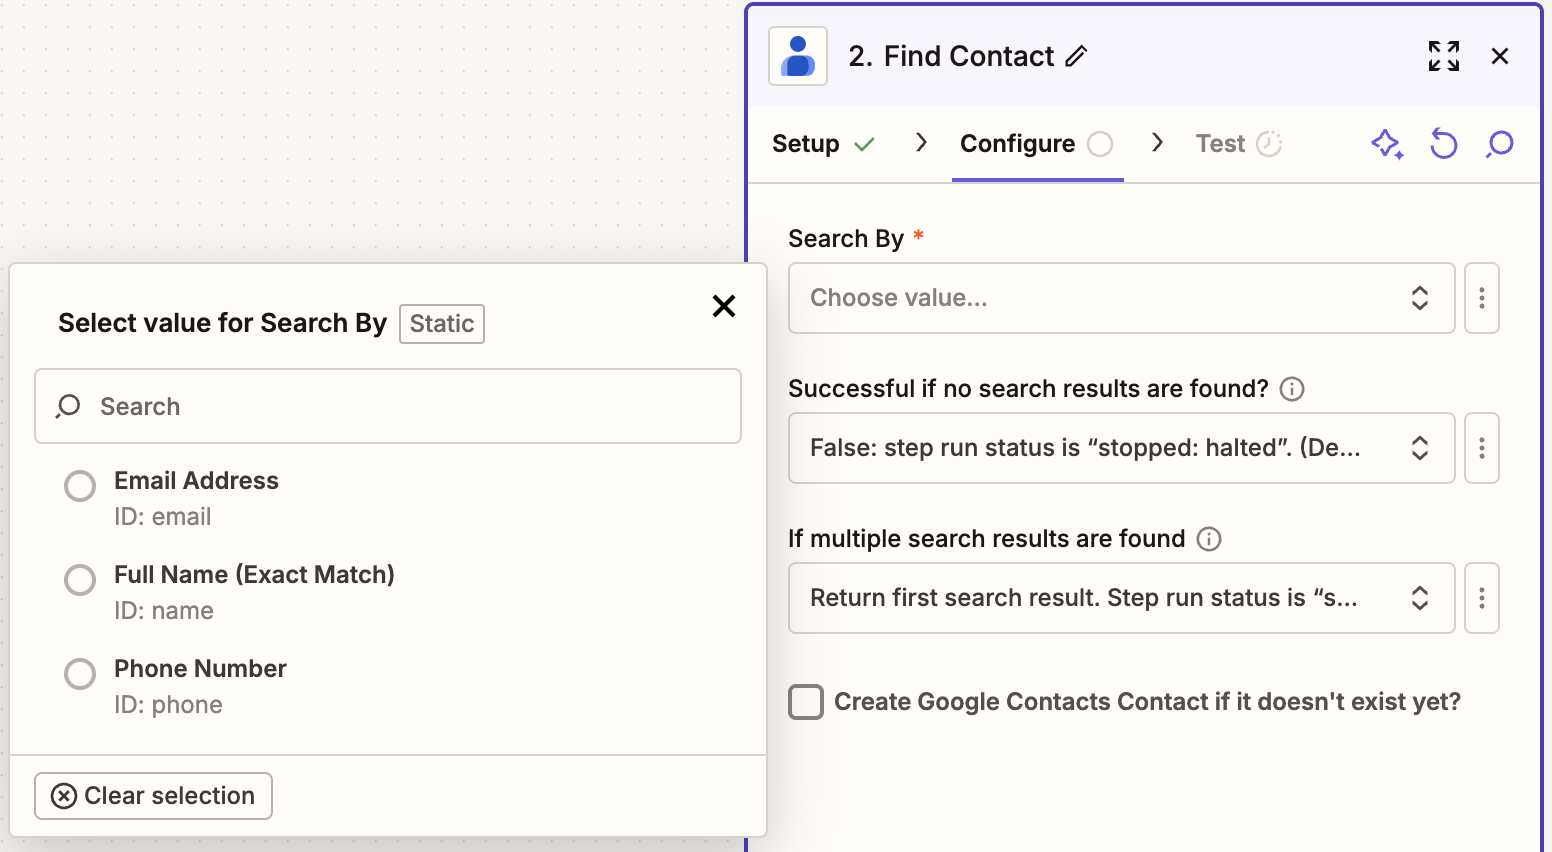Expand the panel to fullscreen
Screen dimensions: 1552x852
click(x=1443, y=56)
